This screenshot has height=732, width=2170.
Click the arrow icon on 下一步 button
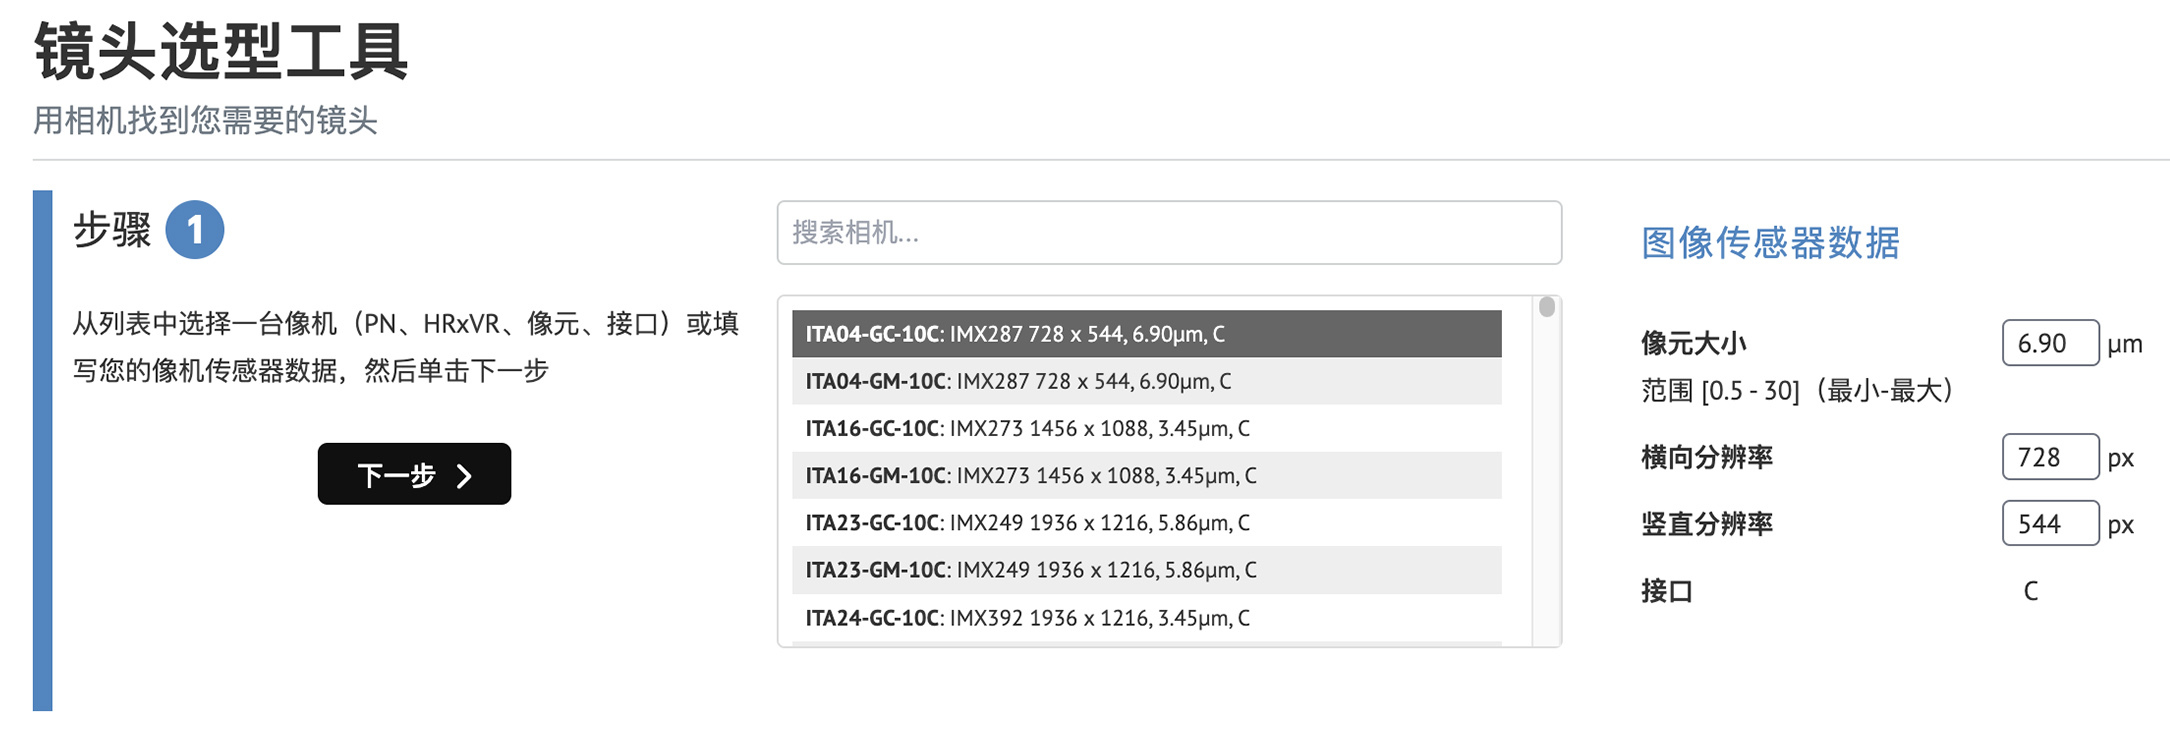coord(465,475)
